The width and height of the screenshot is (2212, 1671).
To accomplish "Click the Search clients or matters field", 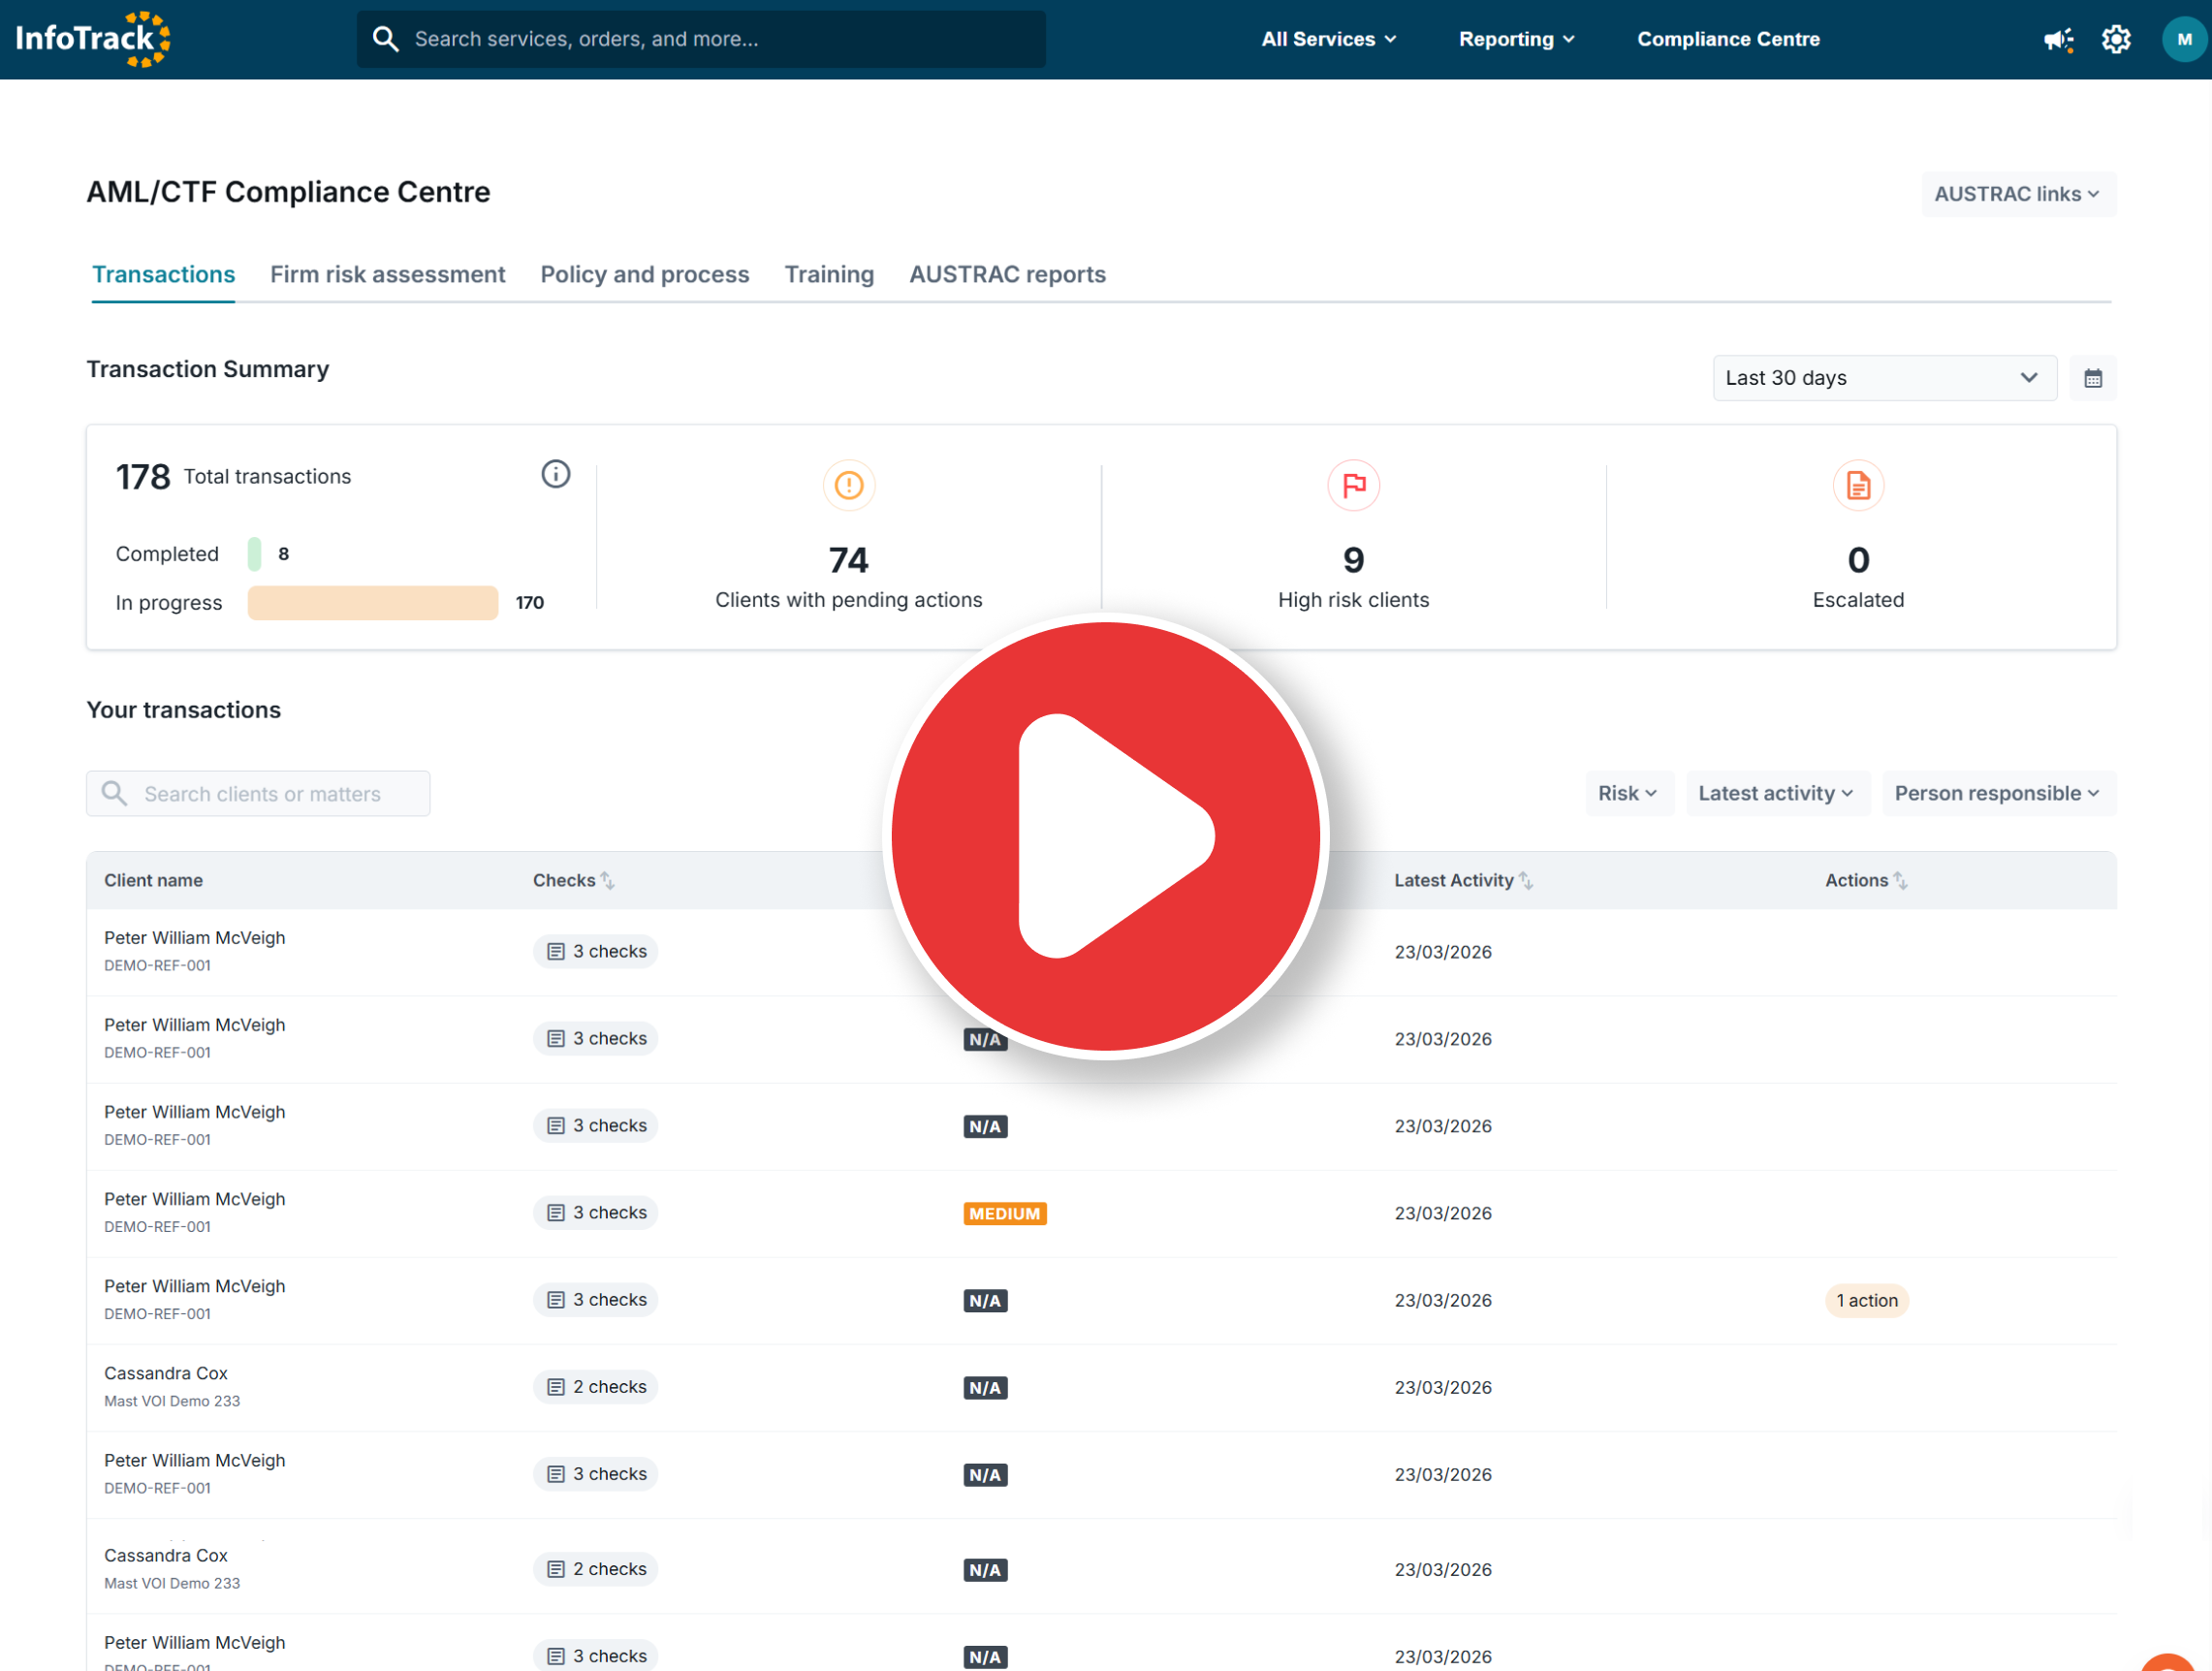I will coord(259,794).
